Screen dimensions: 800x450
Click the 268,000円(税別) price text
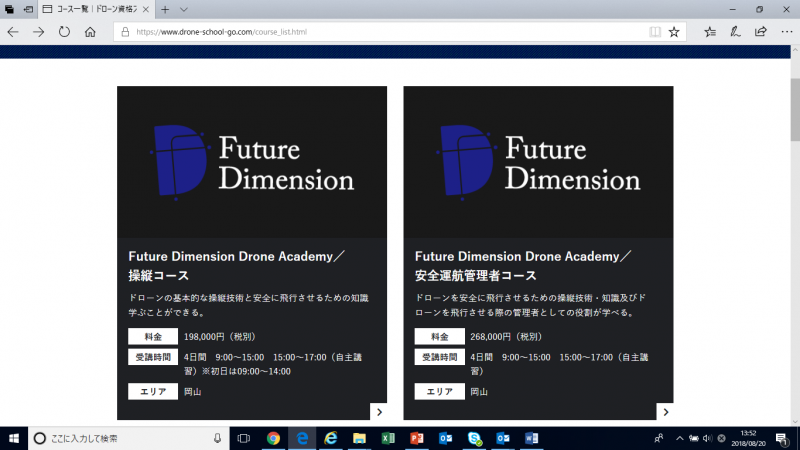(x=507, y=337)
